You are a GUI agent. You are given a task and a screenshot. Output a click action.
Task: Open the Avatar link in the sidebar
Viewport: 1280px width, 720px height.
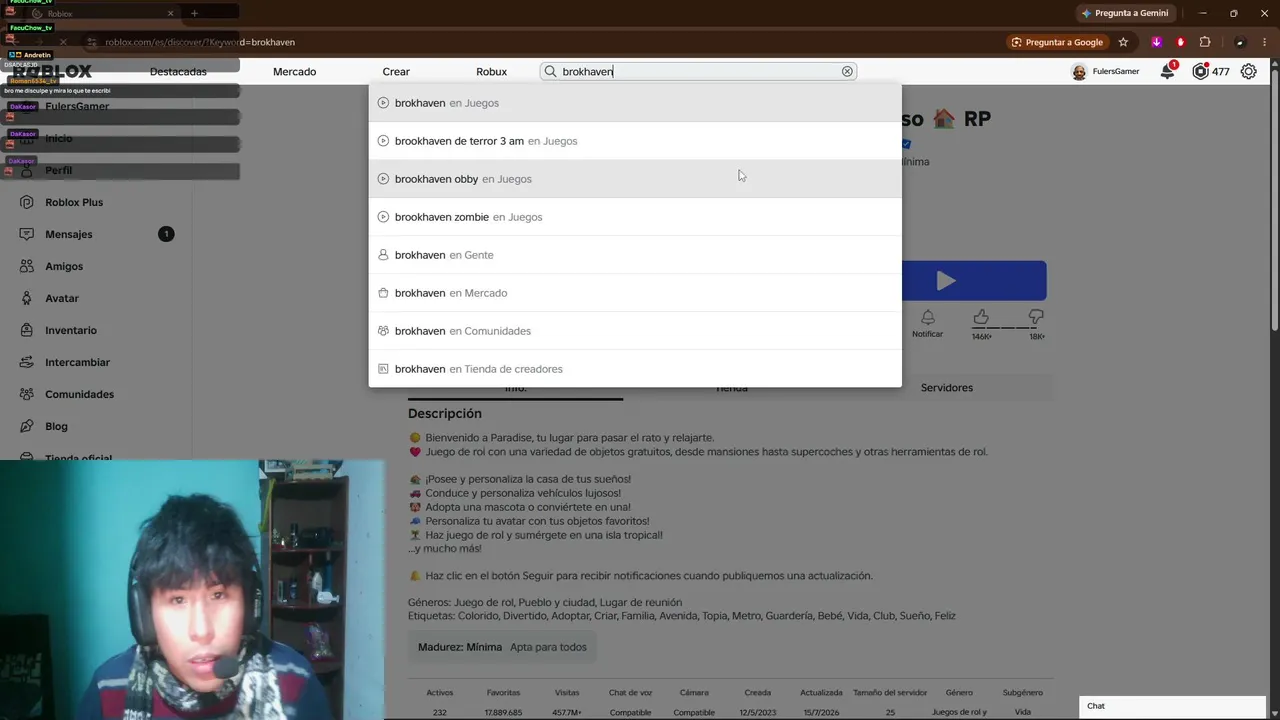click(x=62, y=298)
